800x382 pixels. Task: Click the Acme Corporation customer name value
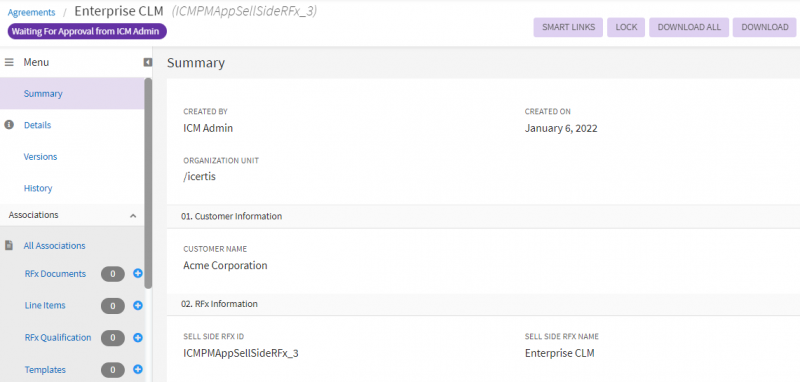[225, 266]
